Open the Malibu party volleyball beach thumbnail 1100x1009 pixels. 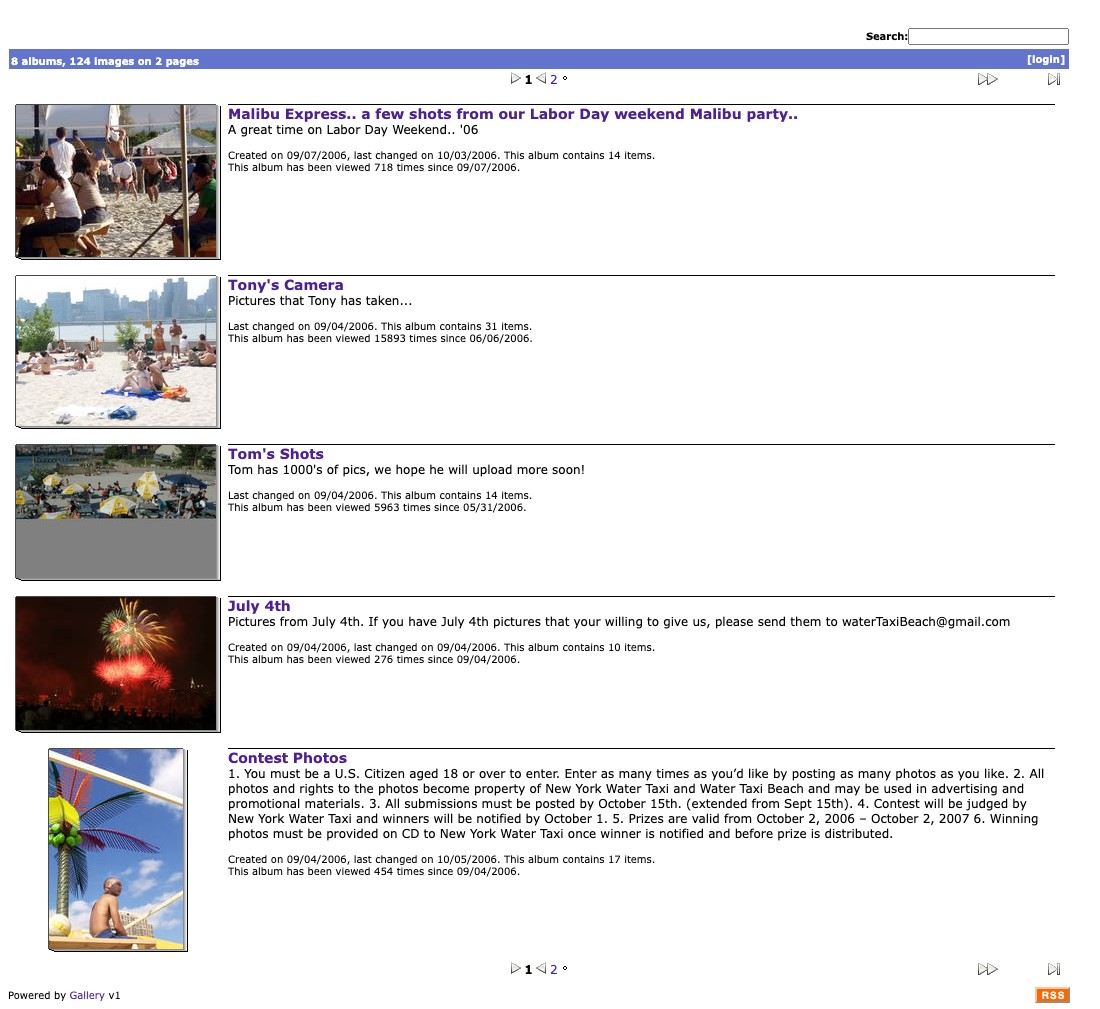116,181
